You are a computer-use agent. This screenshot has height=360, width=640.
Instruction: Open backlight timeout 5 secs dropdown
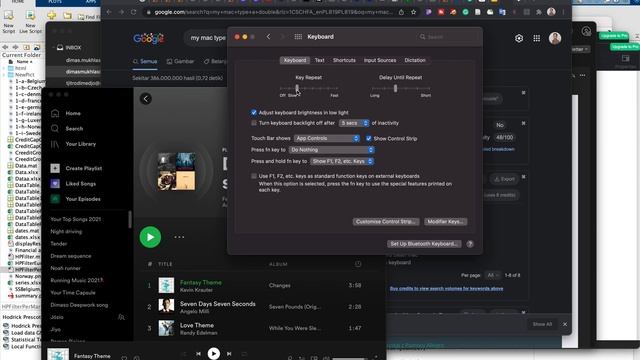click(x=354, y=123)
